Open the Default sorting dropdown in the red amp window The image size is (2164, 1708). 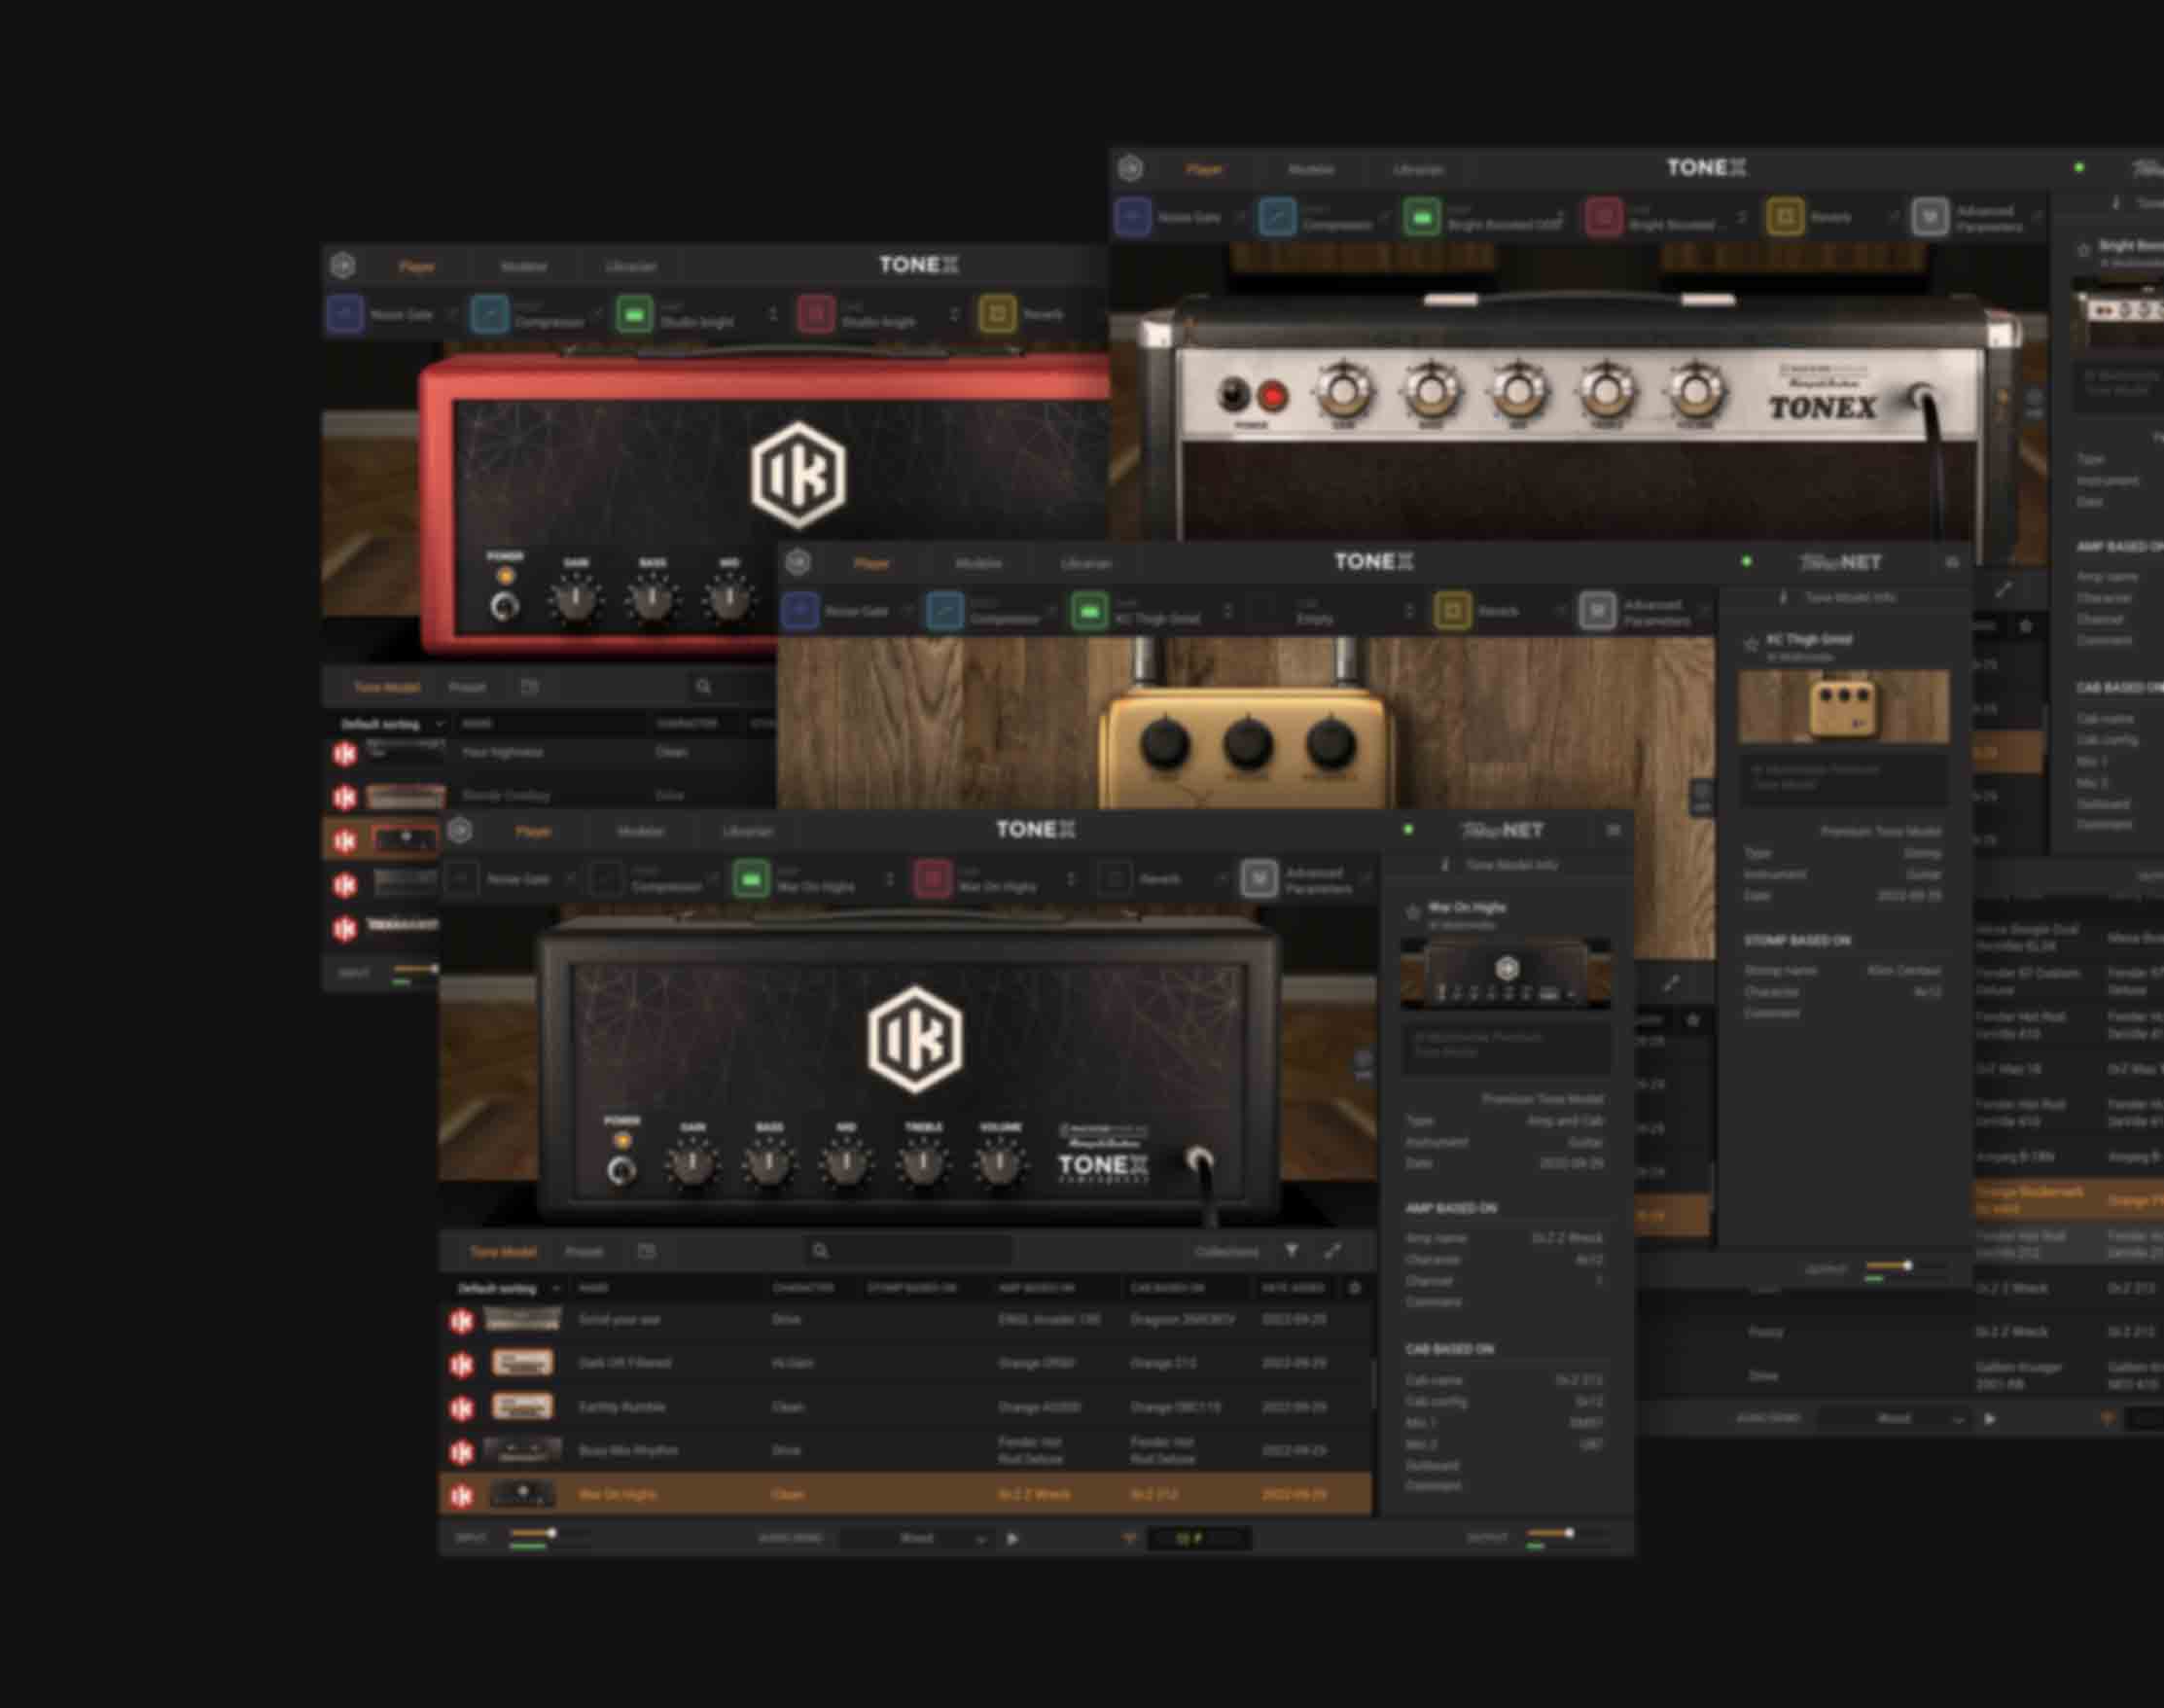pyautogui.click(x=391, y=724)
